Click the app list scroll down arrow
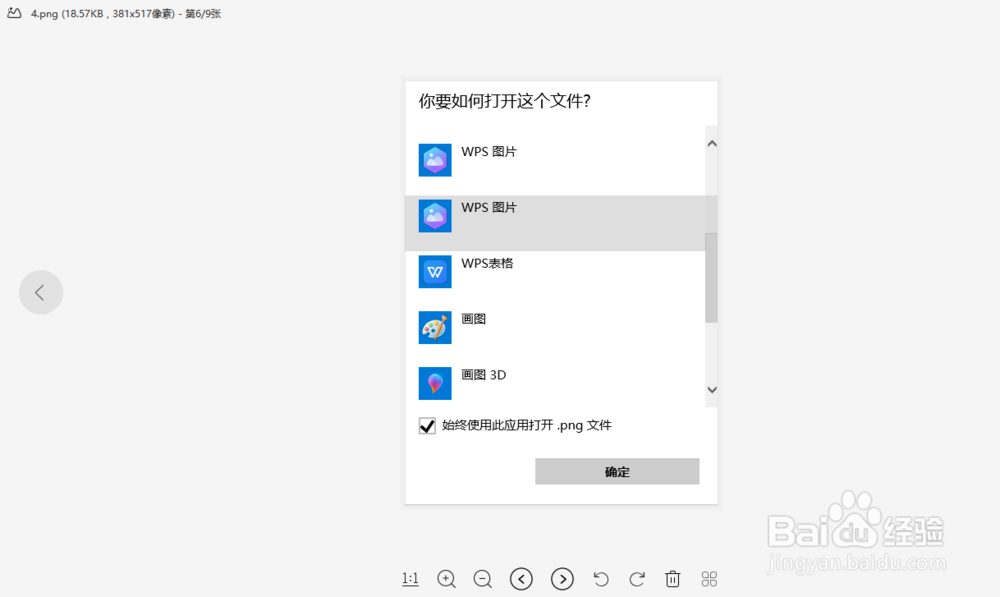The height and width of the screenshot is (597, 1000). [712, 390]
